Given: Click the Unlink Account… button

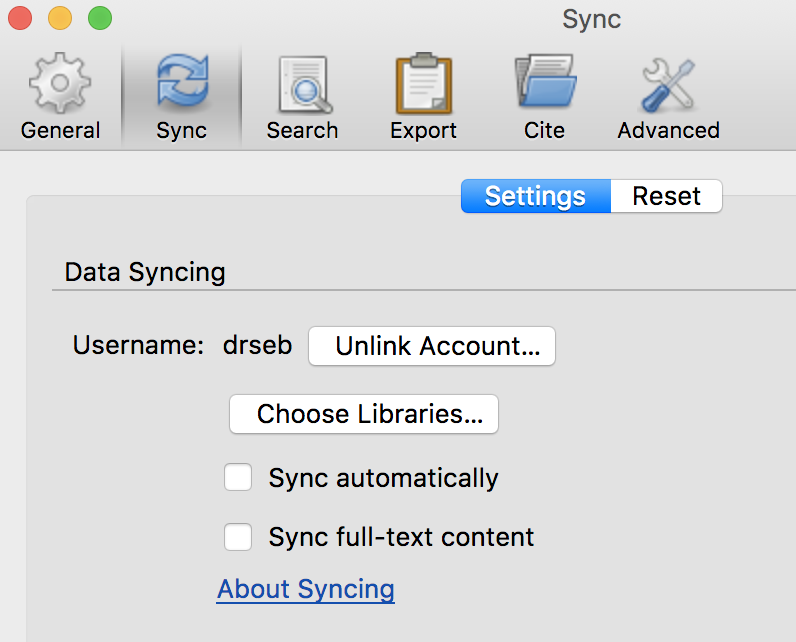Looking at the screenshot, I should click(x=432, y=346).
